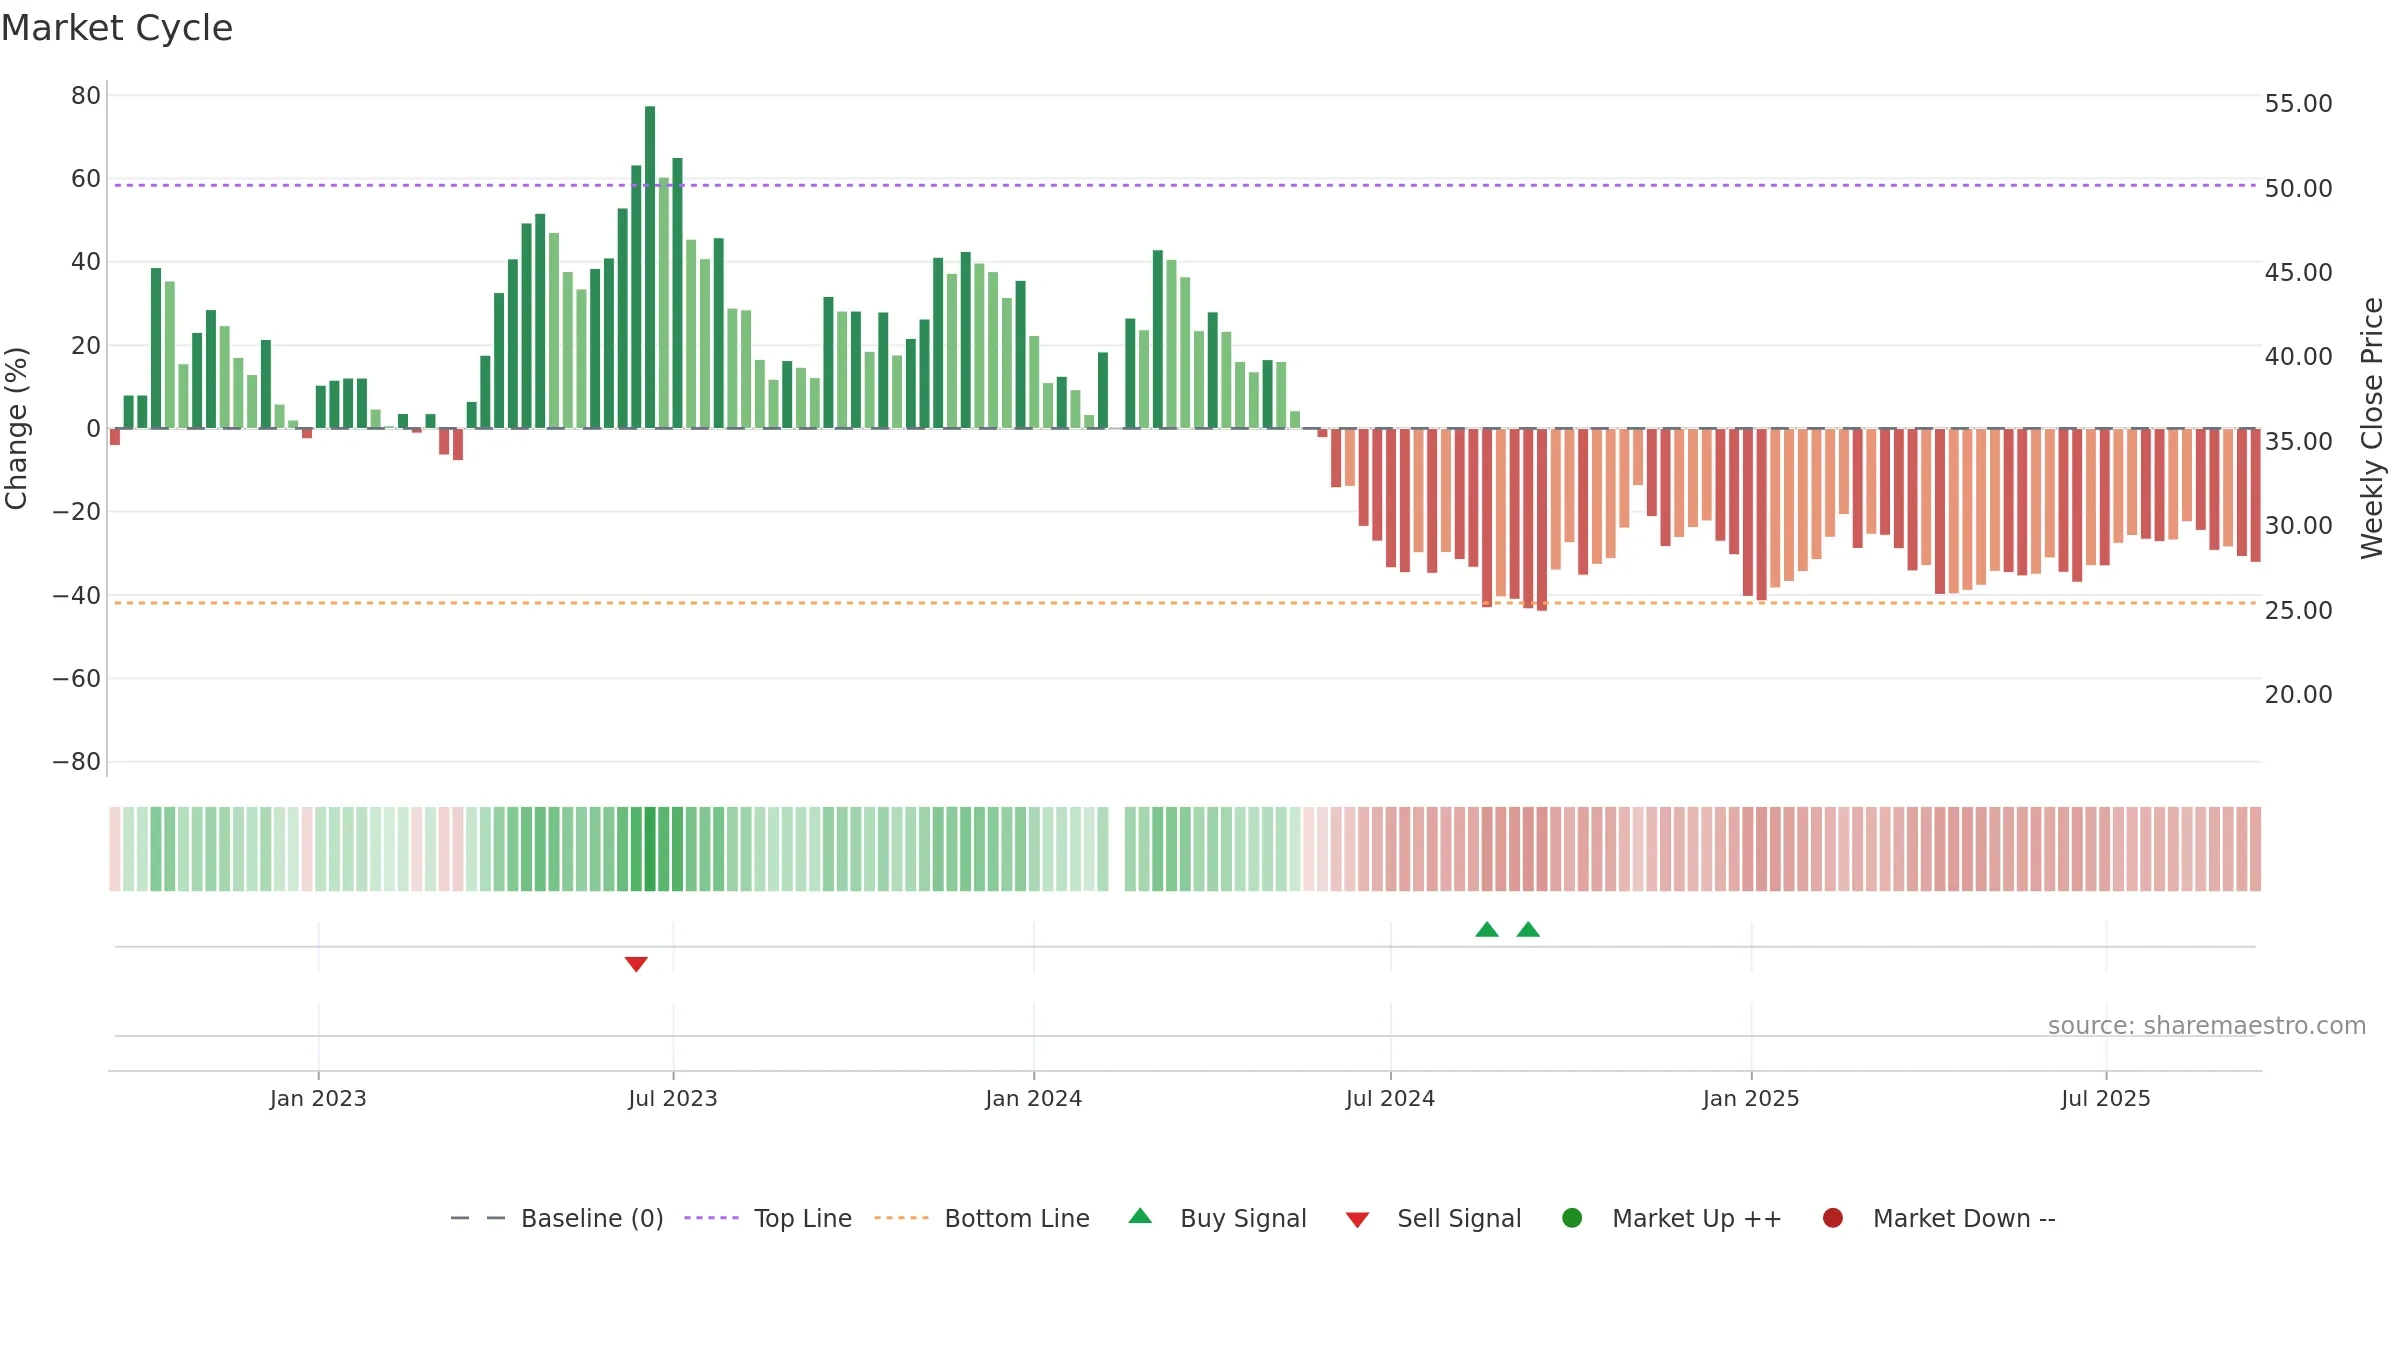Click the 20.00 price axis label
2400x1350 pixels.
(2298, 694)
